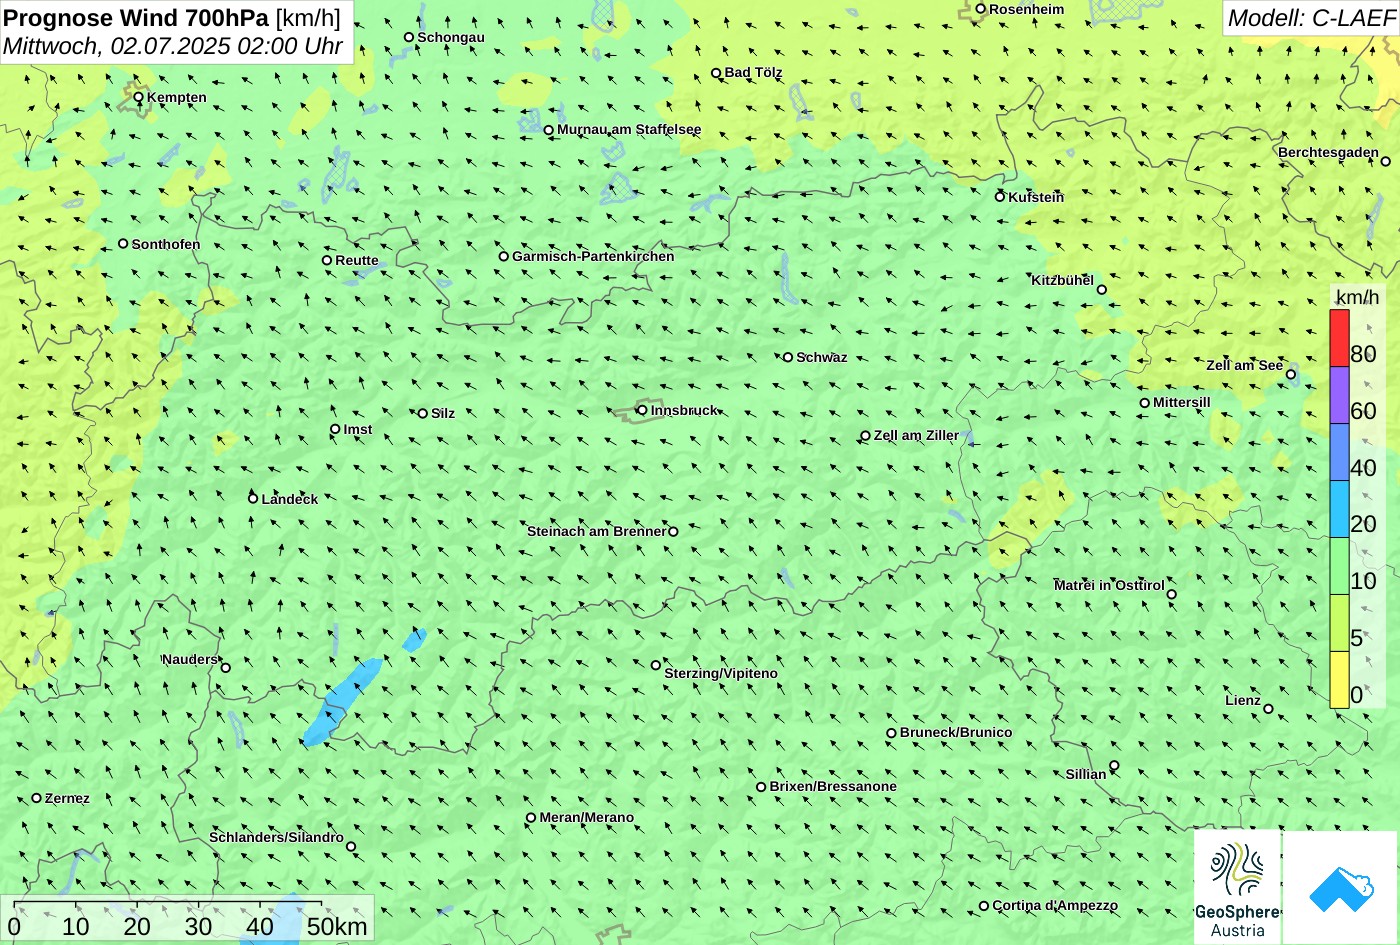The image size is (1400, 945).
Task: Click the Sonthofen town marker
Action: tap(124, 244)
